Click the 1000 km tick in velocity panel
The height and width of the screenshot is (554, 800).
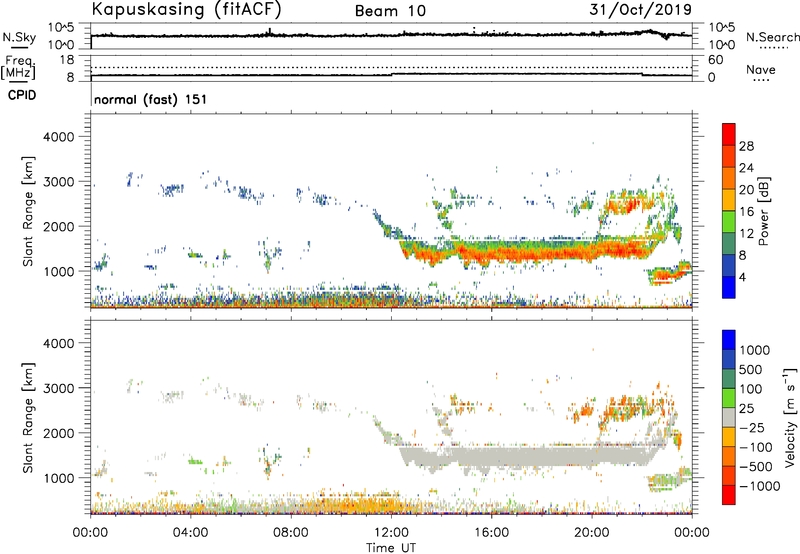[x=58, y=478]
